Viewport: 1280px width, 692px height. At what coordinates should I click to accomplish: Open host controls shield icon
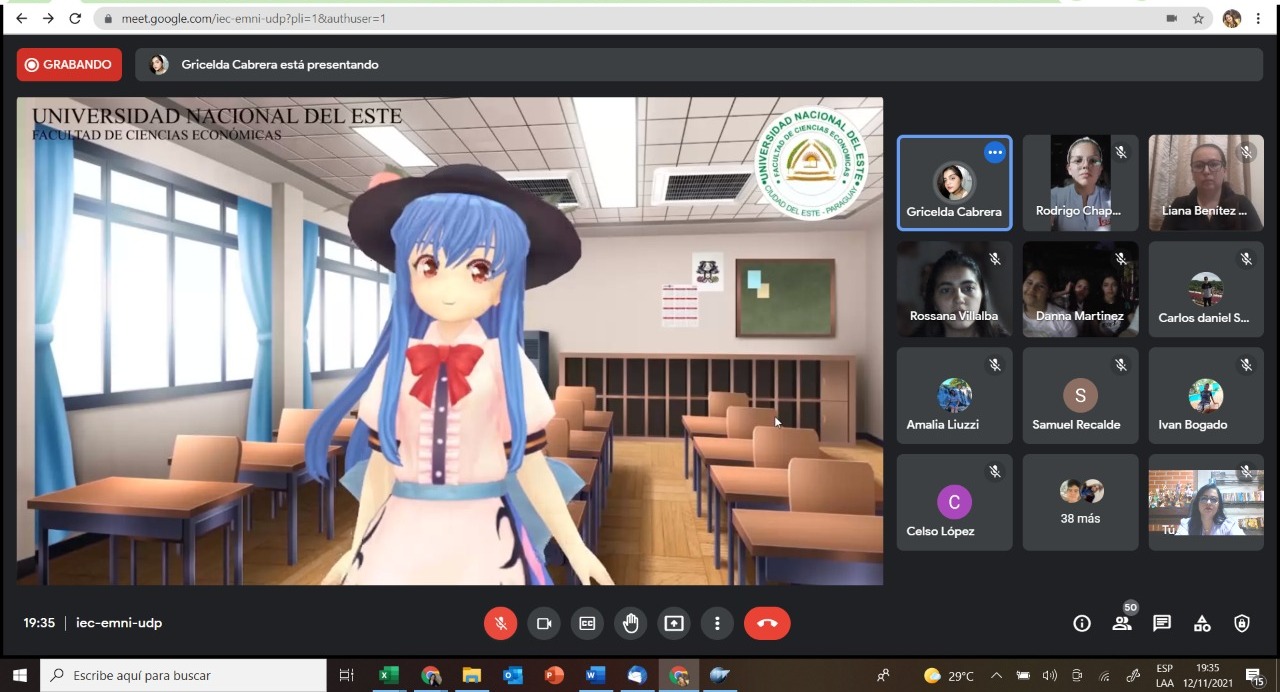(x=1242, y=623)
